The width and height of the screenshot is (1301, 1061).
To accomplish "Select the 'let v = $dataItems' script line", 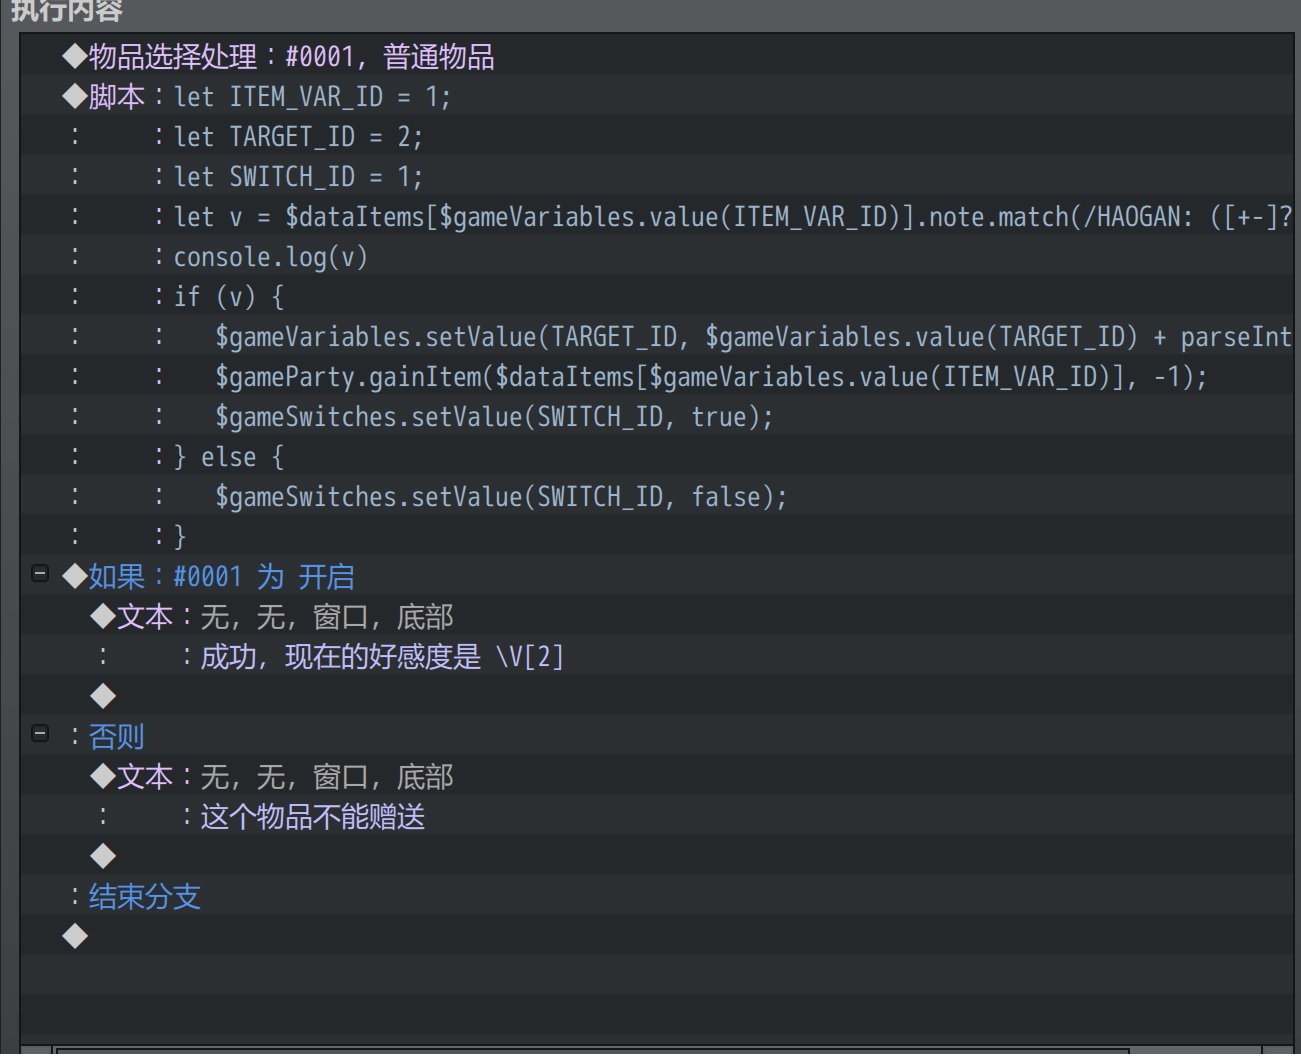I will [657, 215].
